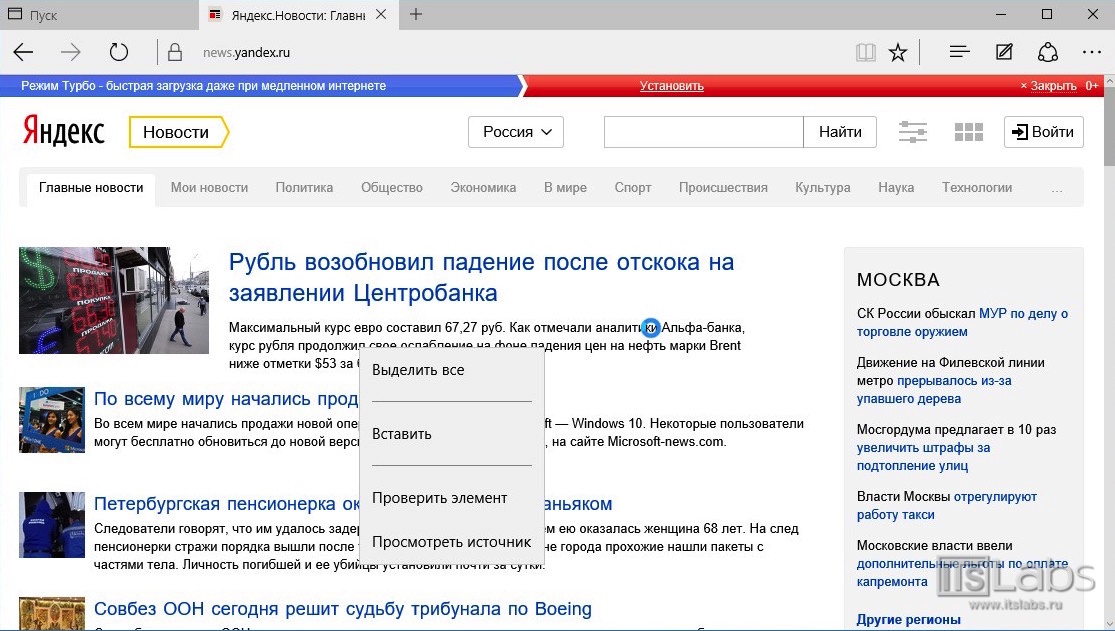The width and height of the screenshot is (1115, 631).
Task: Open the Технологии news tab
Action: (x=977, y=188)
